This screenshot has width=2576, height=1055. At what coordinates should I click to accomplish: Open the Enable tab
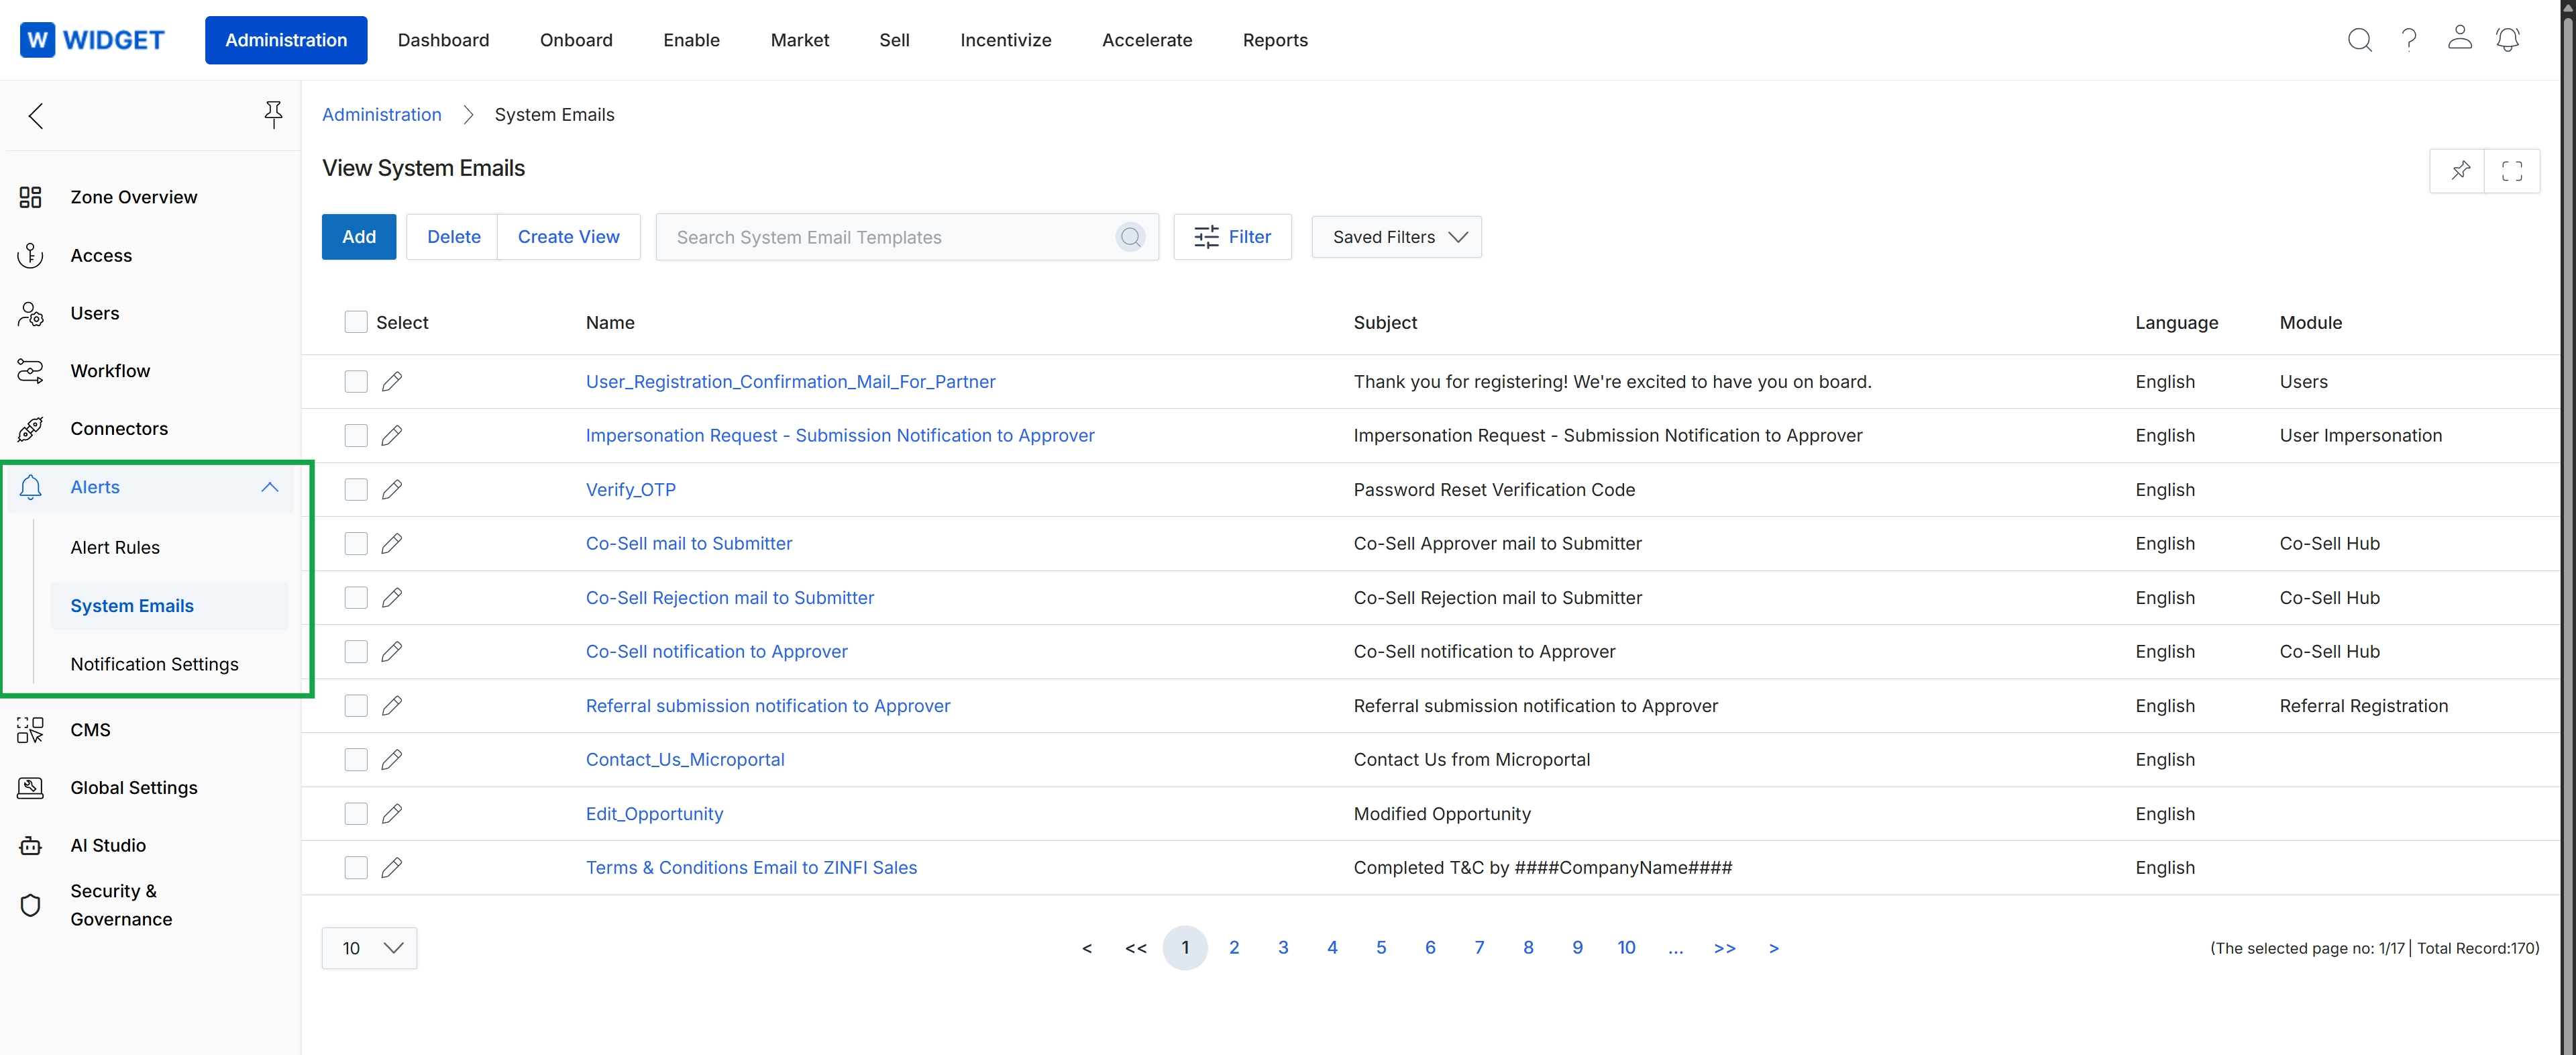(x=691, y=40)
